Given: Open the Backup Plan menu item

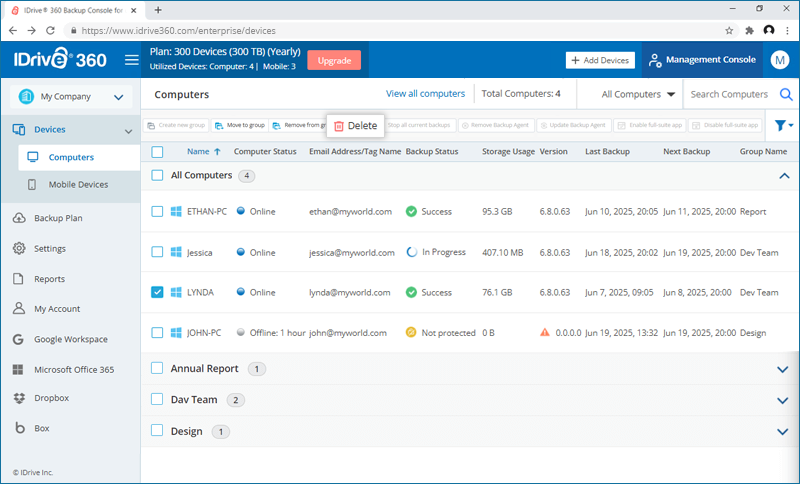Looking at the screenshot, I should pyautogui.click(x=57, y=218).
